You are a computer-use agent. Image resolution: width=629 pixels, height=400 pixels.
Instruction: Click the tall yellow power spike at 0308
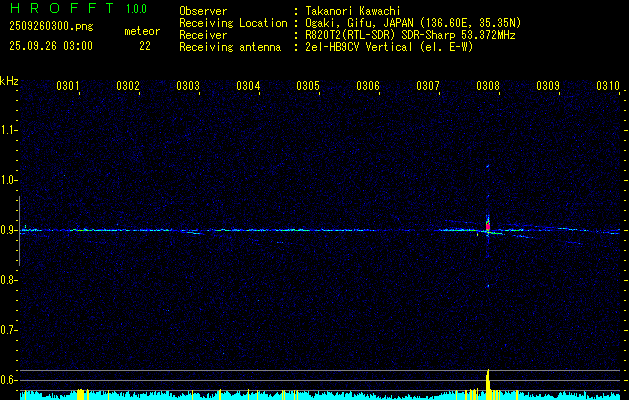pos(488,384)
